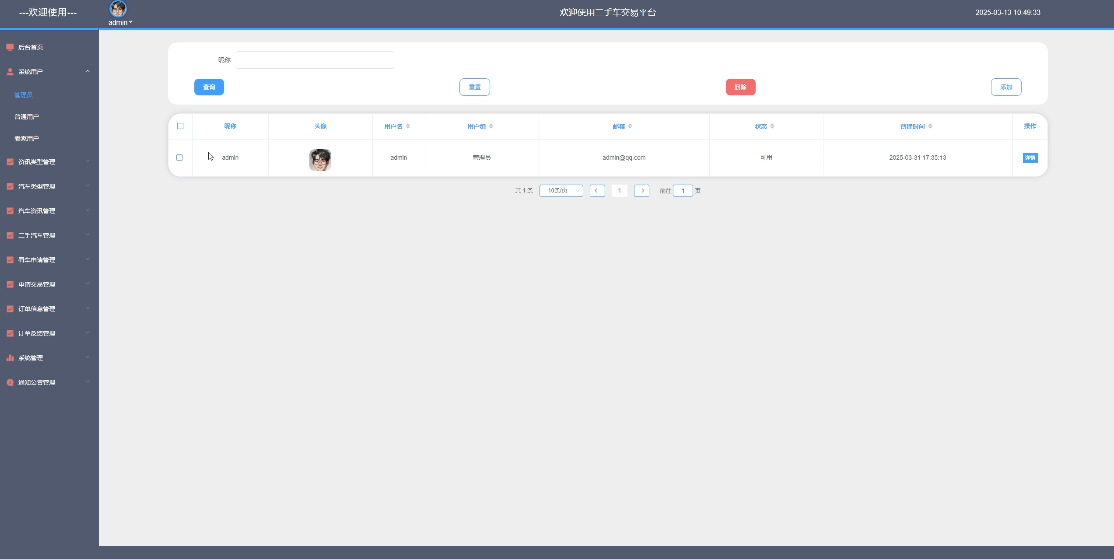Click the header clock showing 2025-03-13

pyautogui.click(x=1007, y=13)
